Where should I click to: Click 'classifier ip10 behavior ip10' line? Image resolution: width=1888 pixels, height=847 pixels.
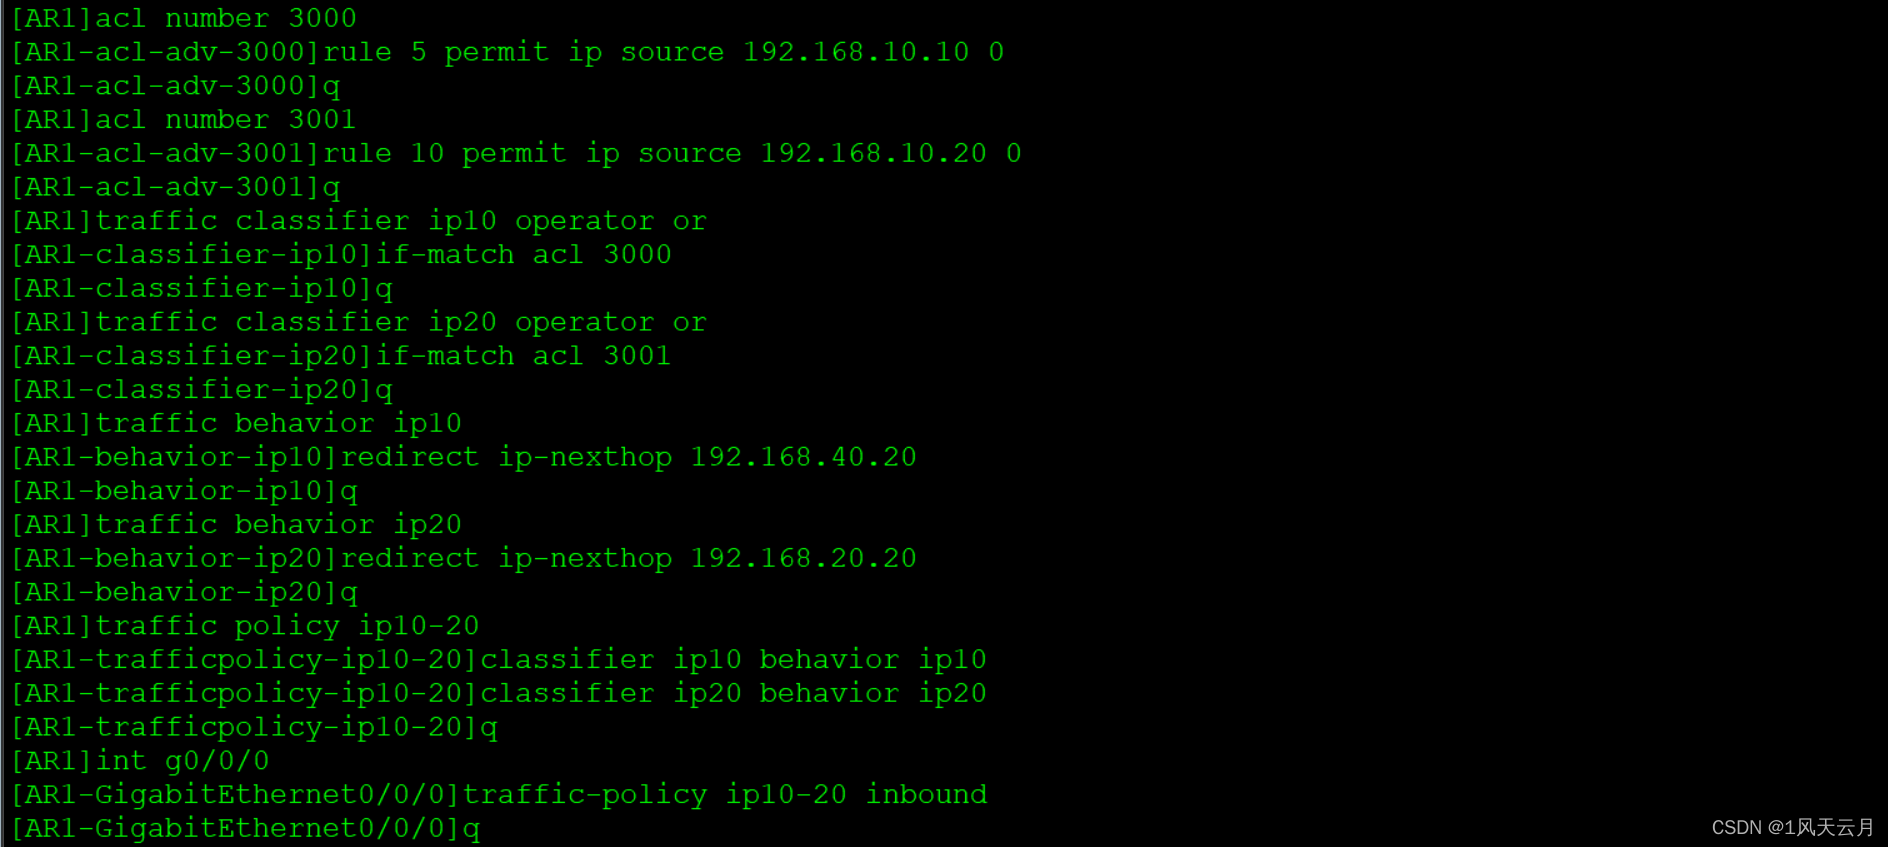[499, 659]
